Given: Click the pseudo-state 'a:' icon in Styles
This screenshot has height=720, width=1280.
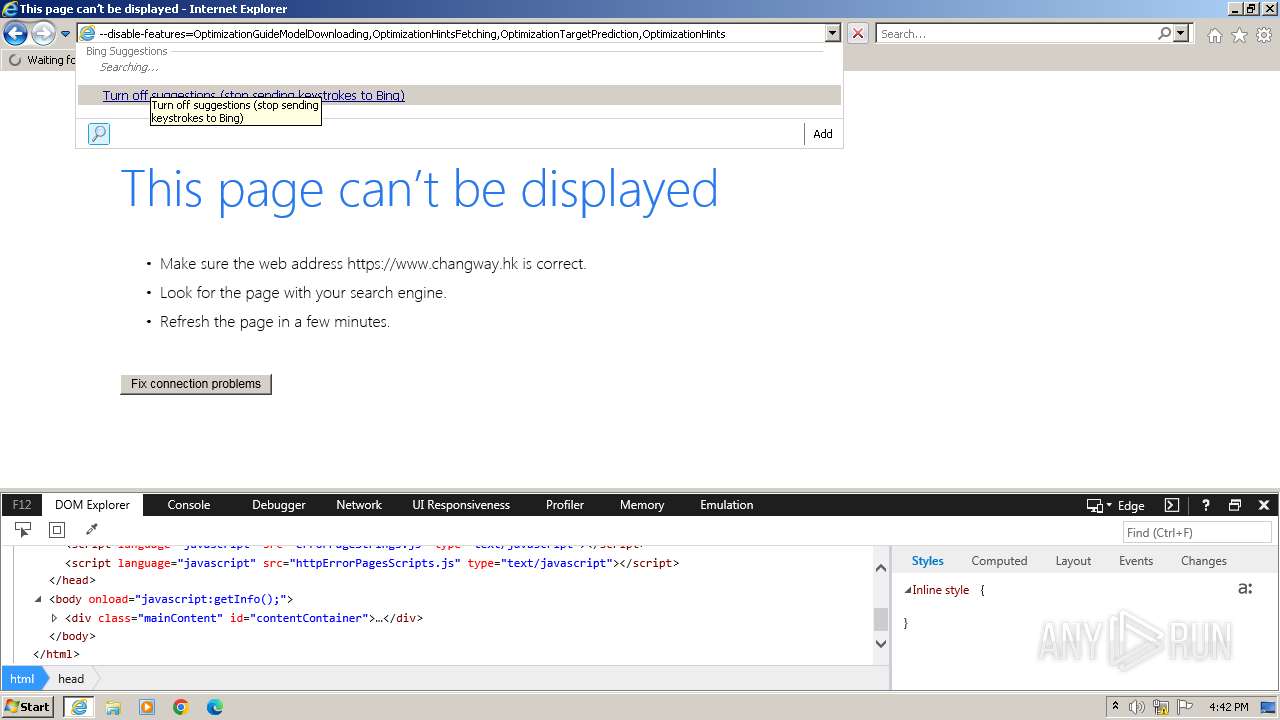Looking at the screenshot, I should pyautogui.click(x=1245, y=589).
